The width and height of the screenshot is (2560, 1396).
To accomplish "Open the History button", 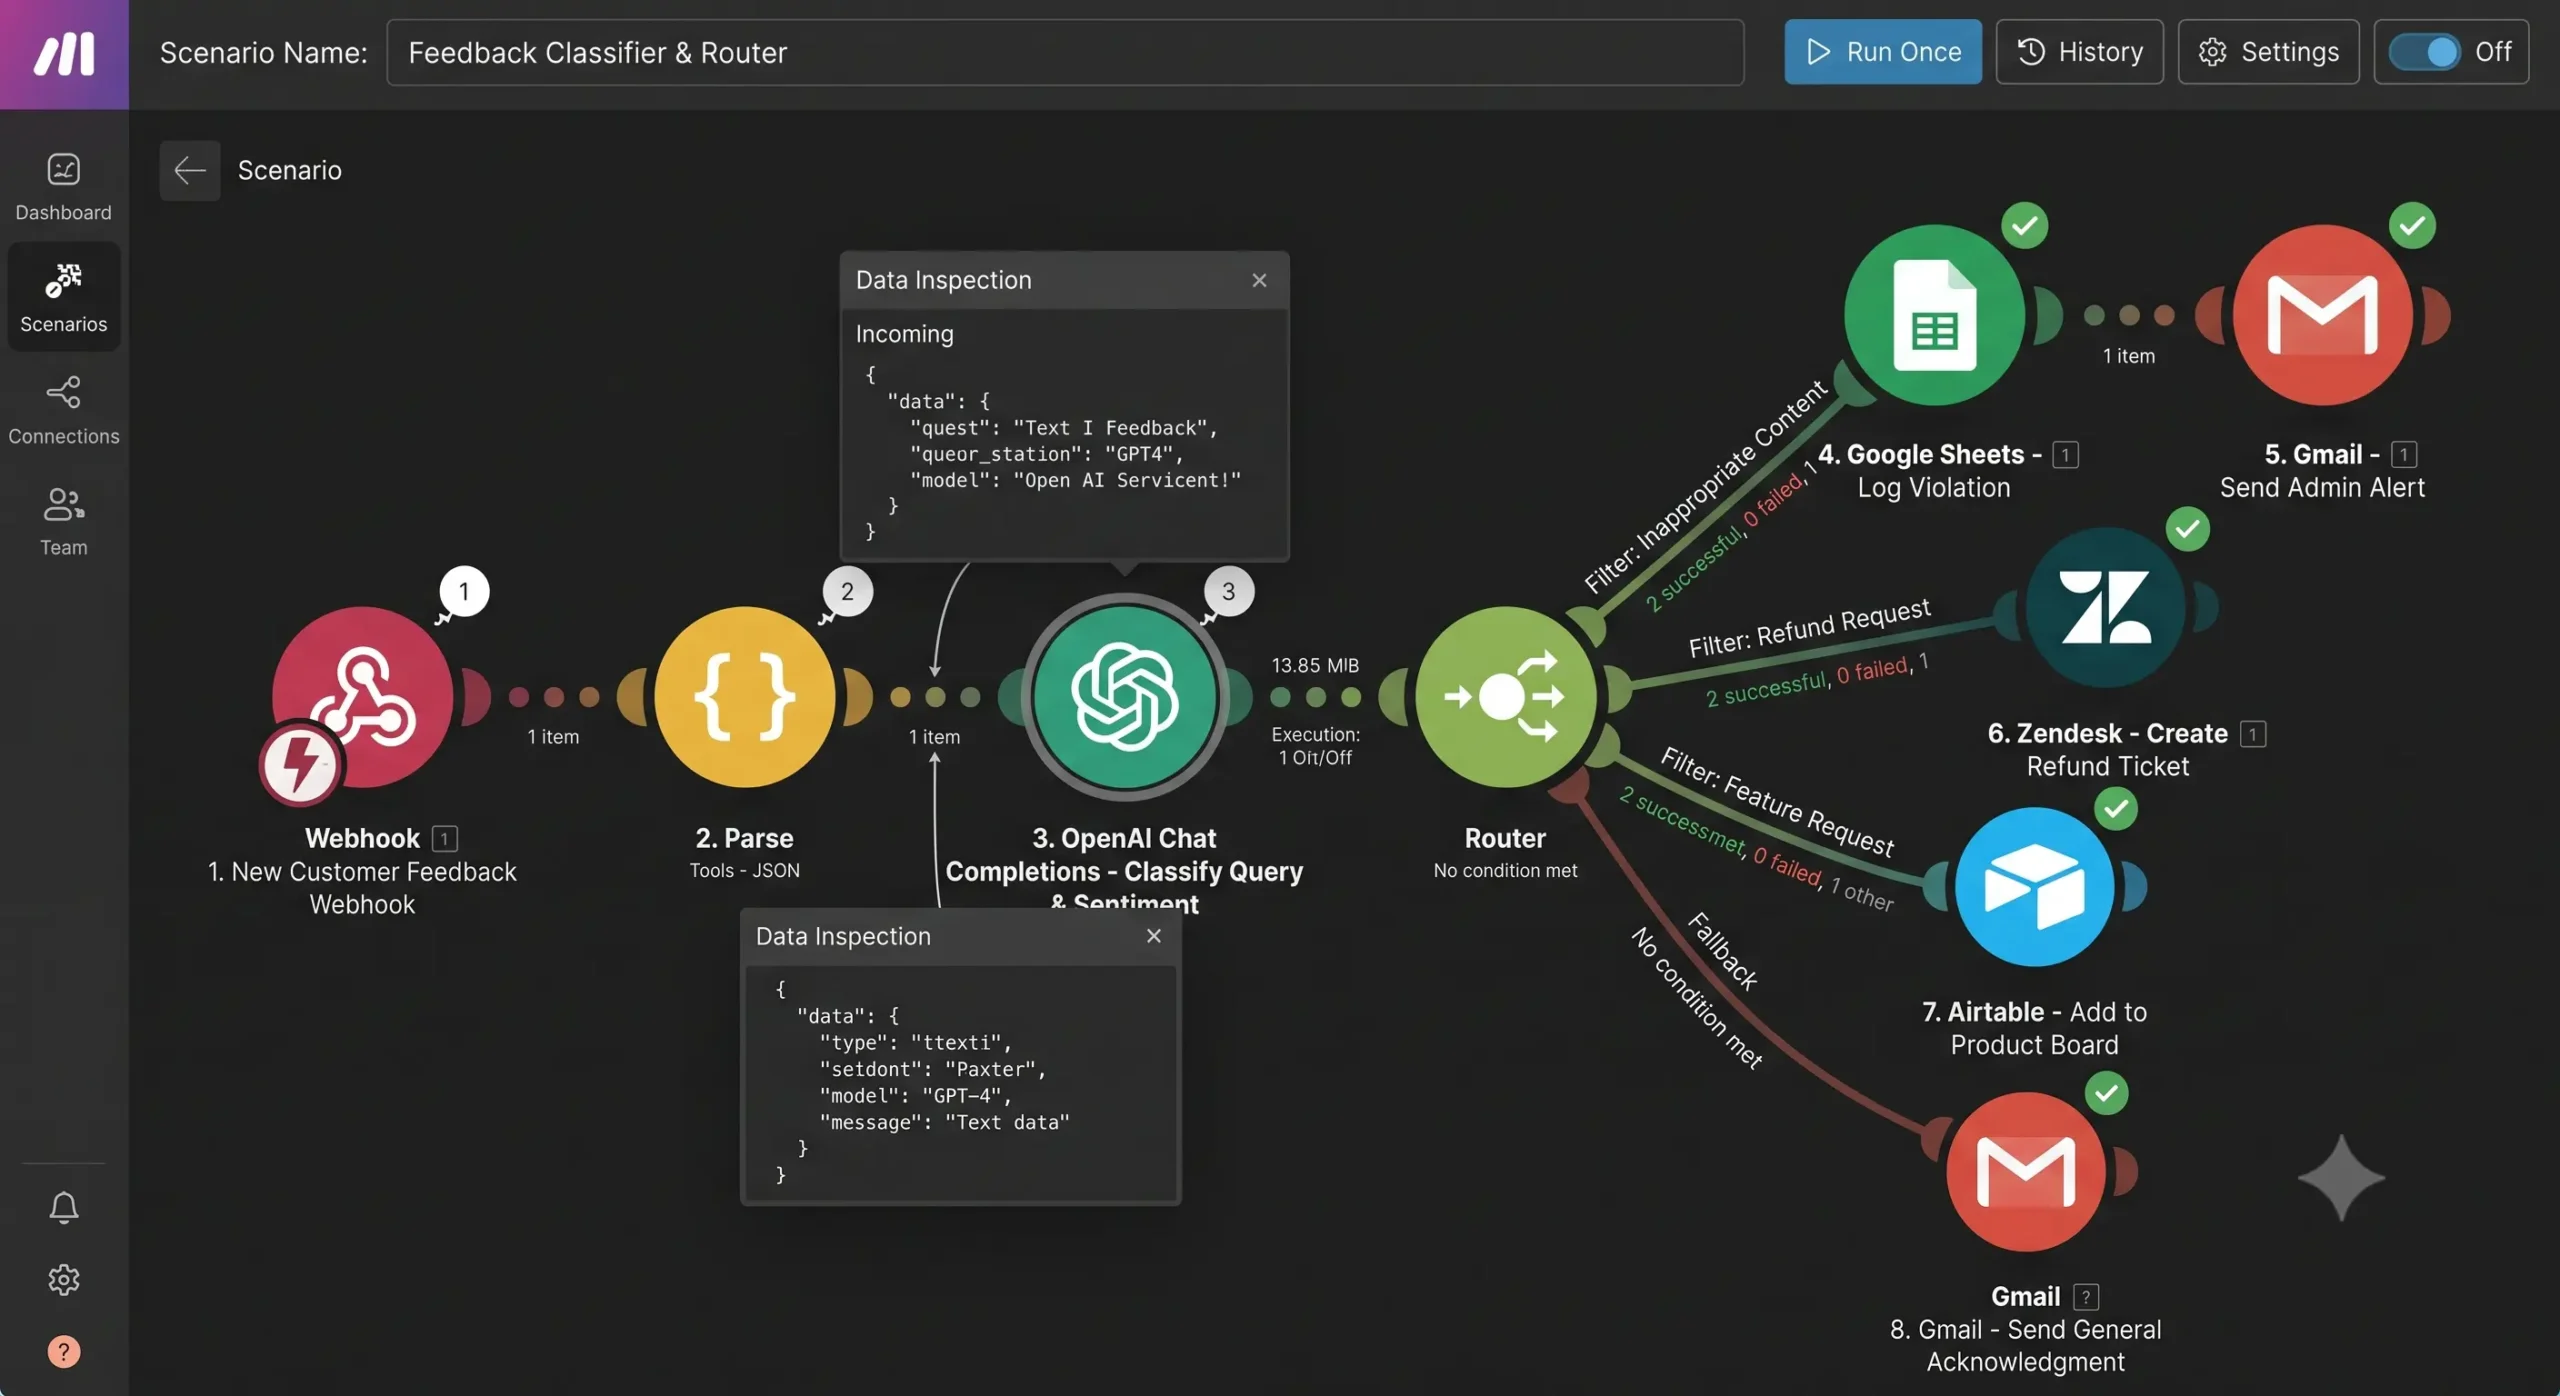I will [x=2079, y=52].
